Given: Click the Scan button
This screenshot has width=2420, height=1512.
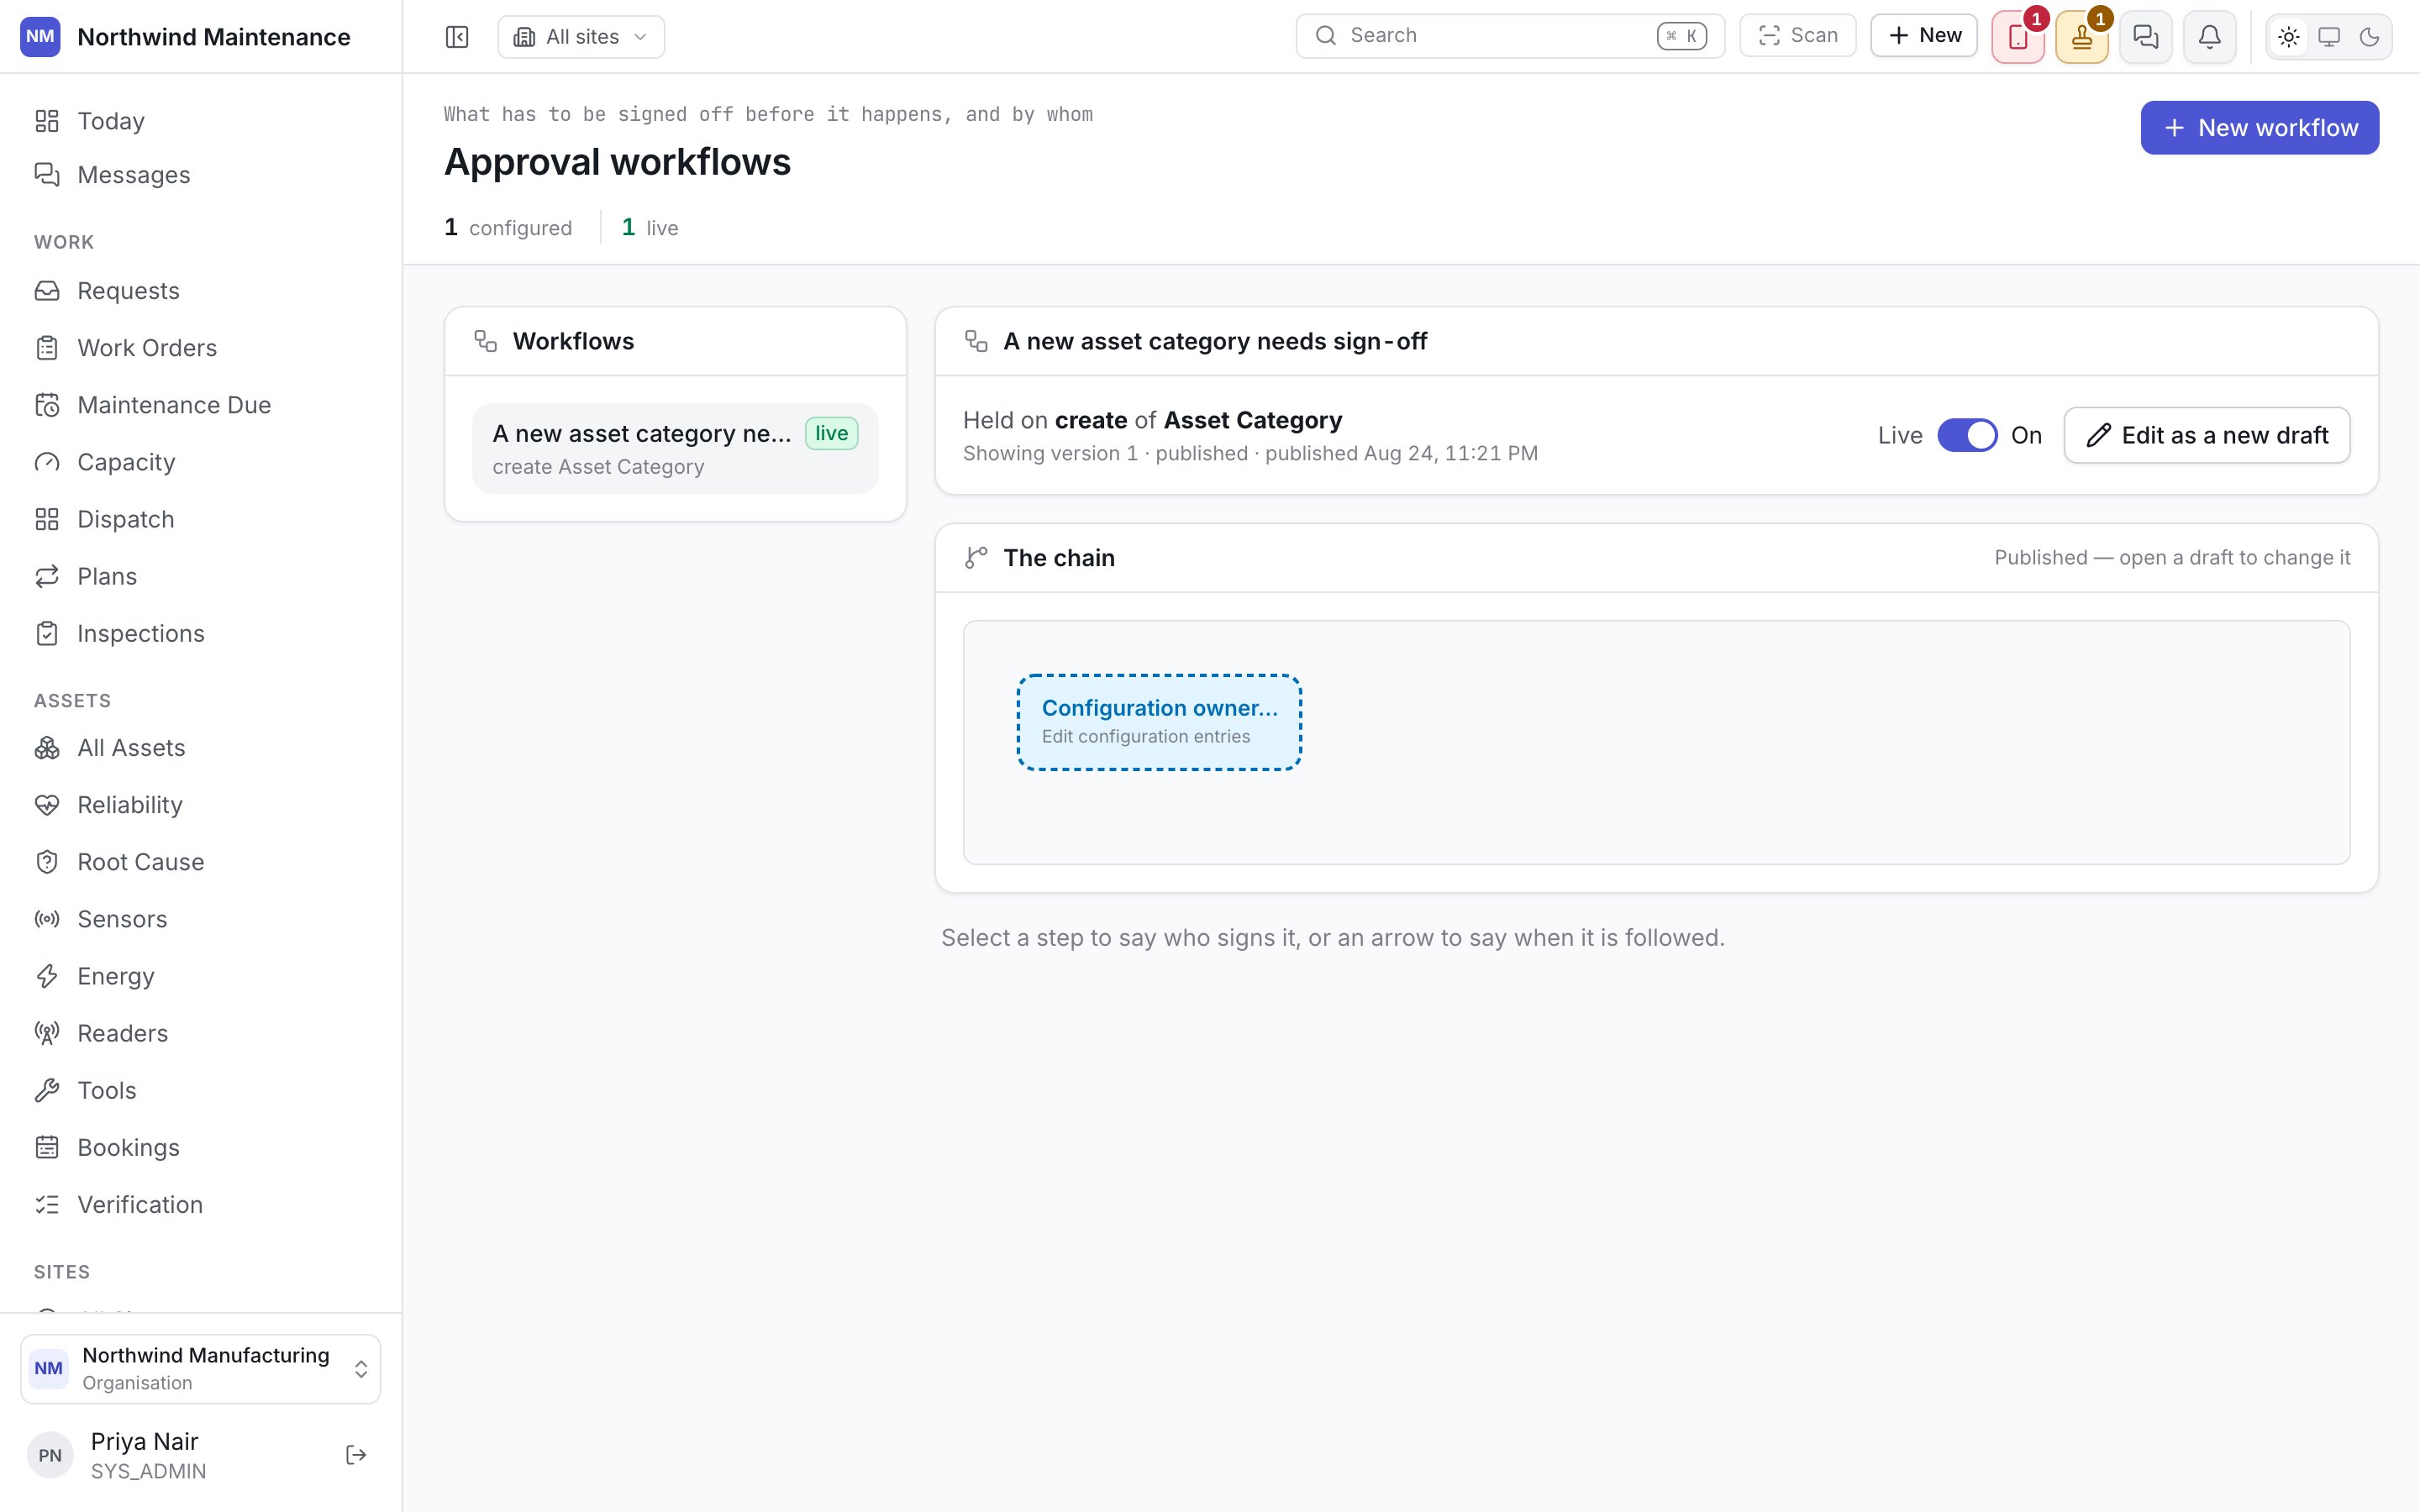Looking at the screenshot, I should click(x=1798, y=36).
